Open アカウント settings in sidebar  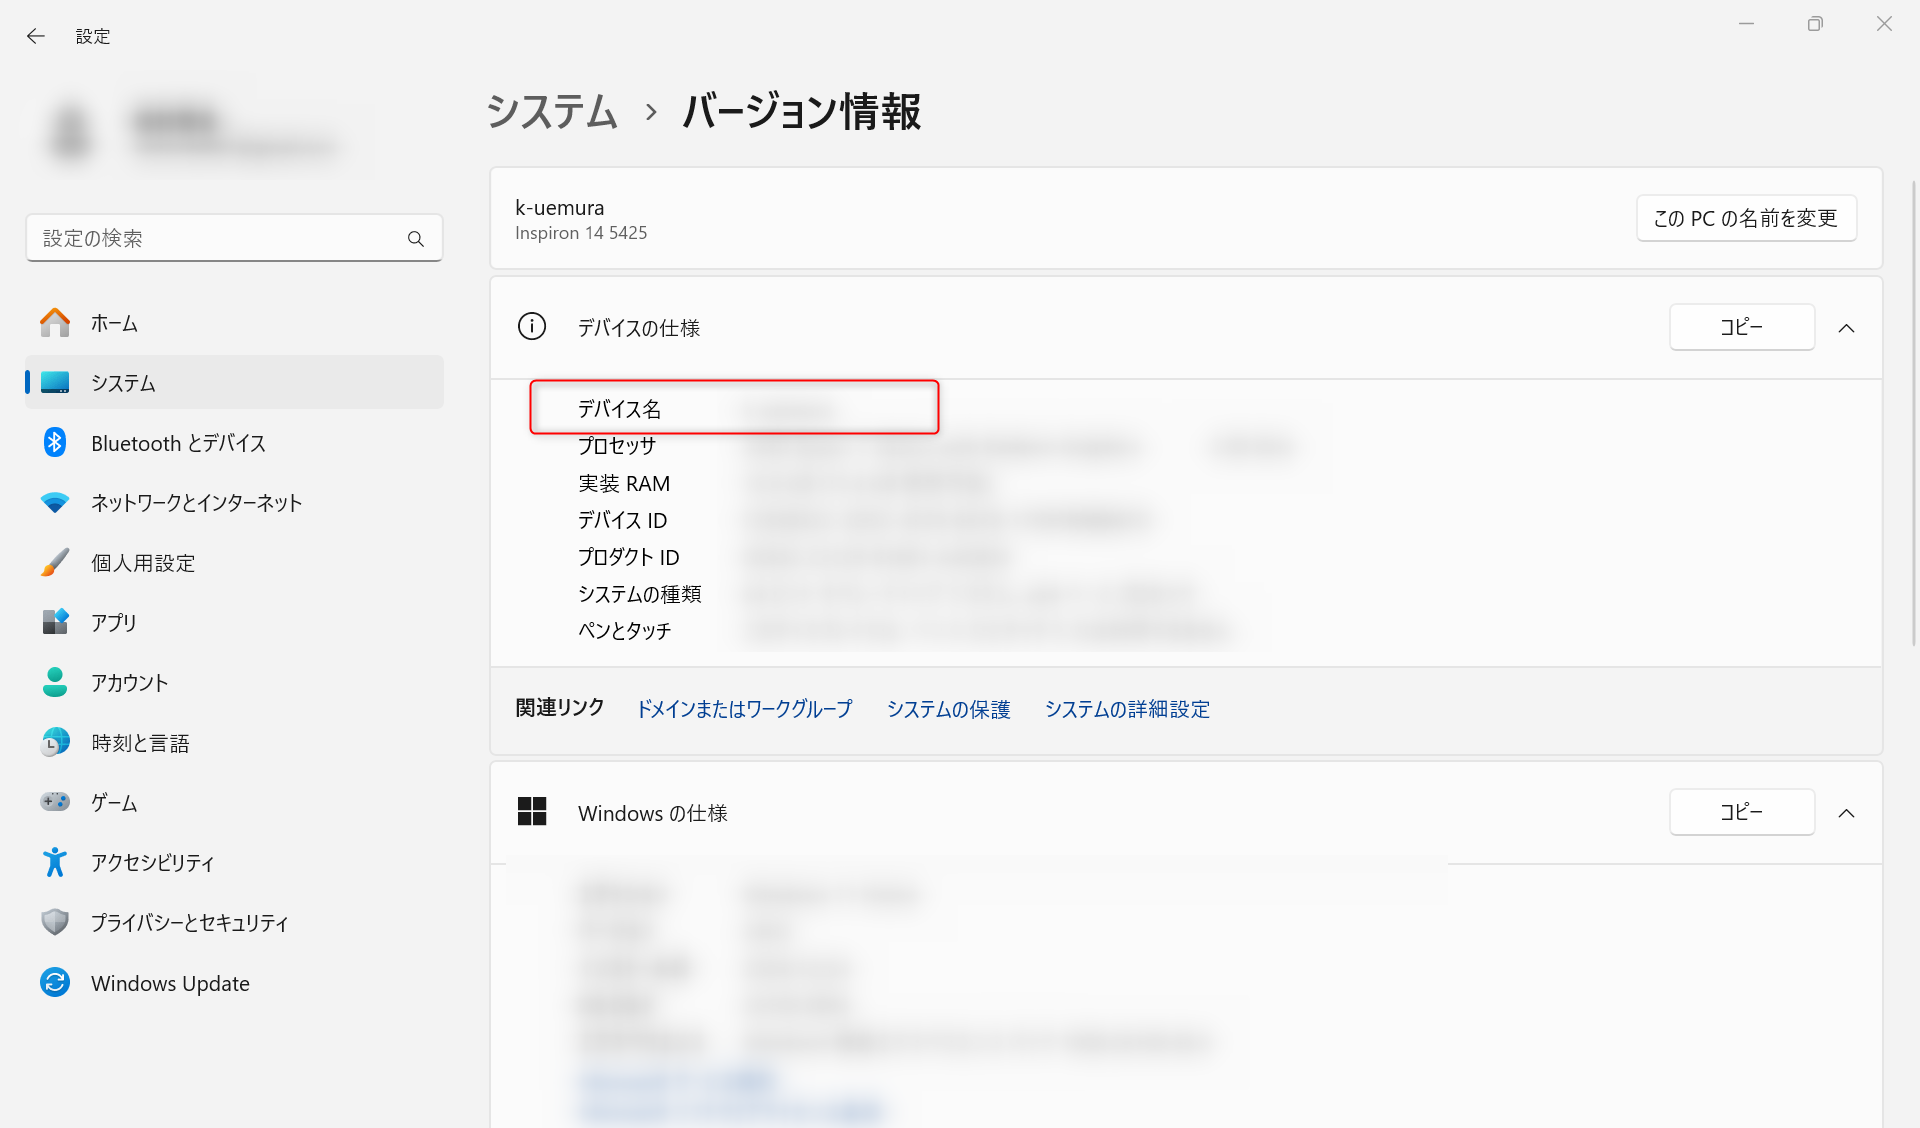pos(130,683)
